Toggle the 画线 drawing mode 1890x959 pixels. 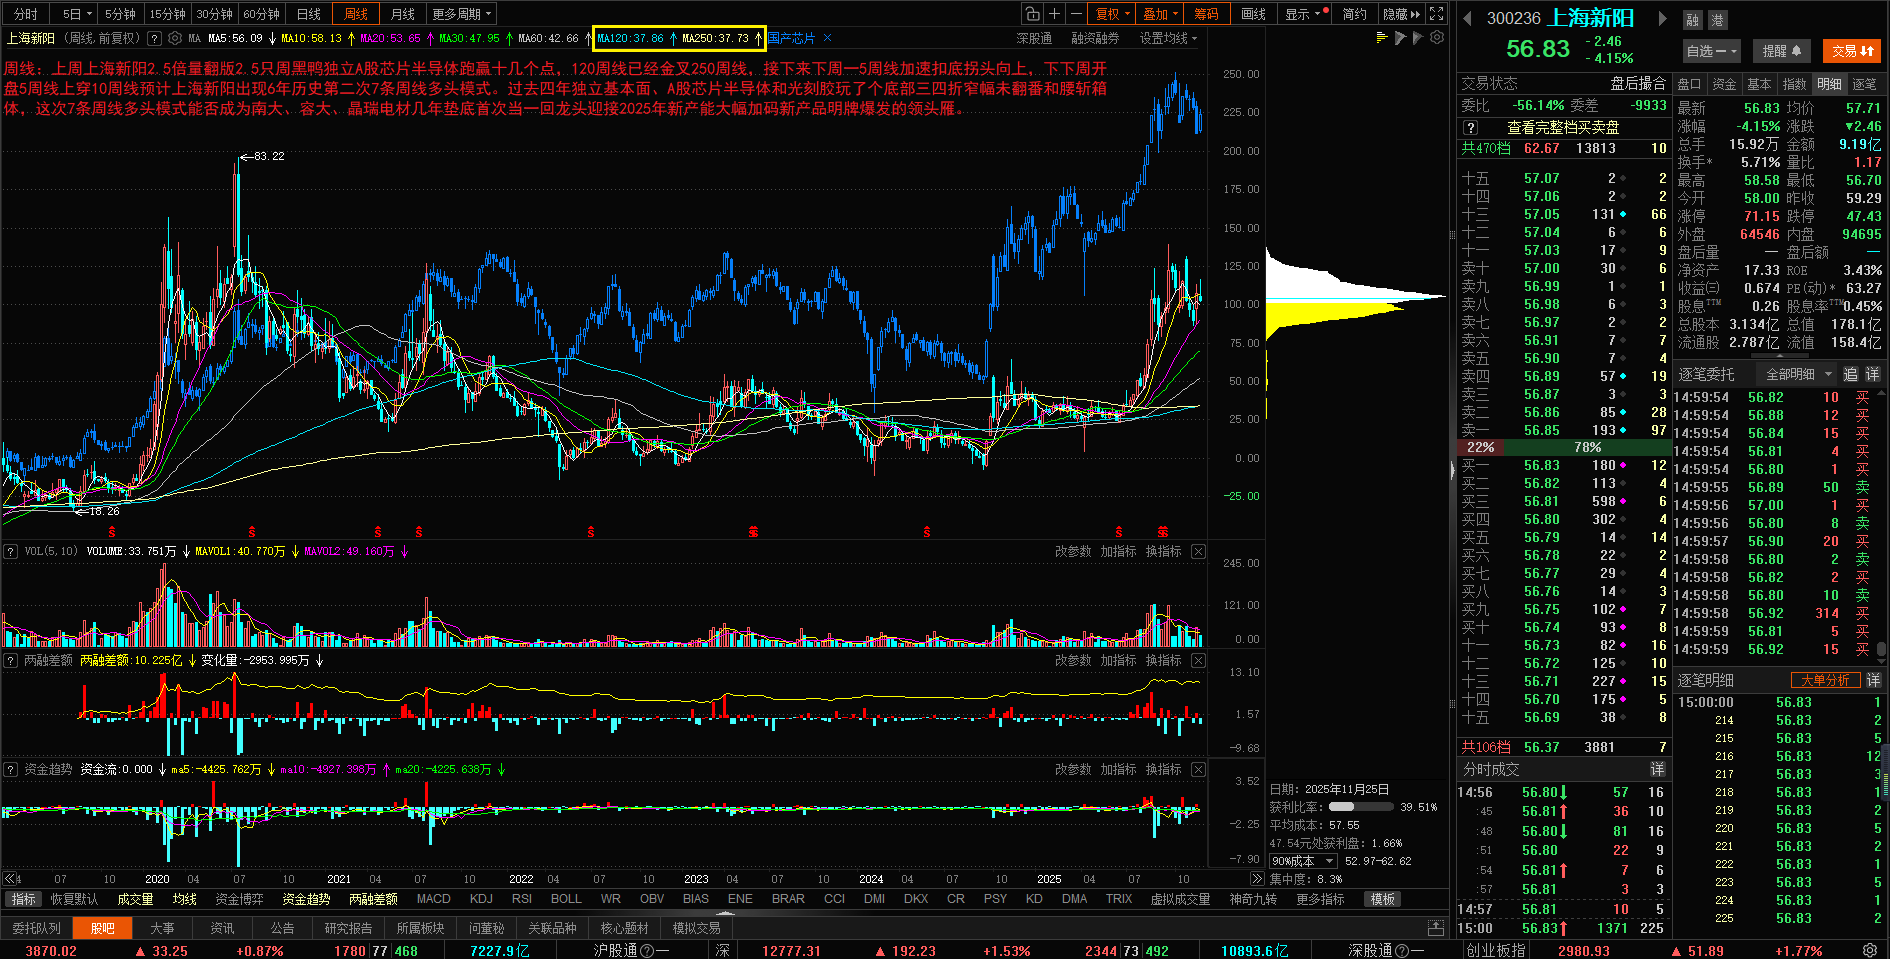pos(1253,14)
